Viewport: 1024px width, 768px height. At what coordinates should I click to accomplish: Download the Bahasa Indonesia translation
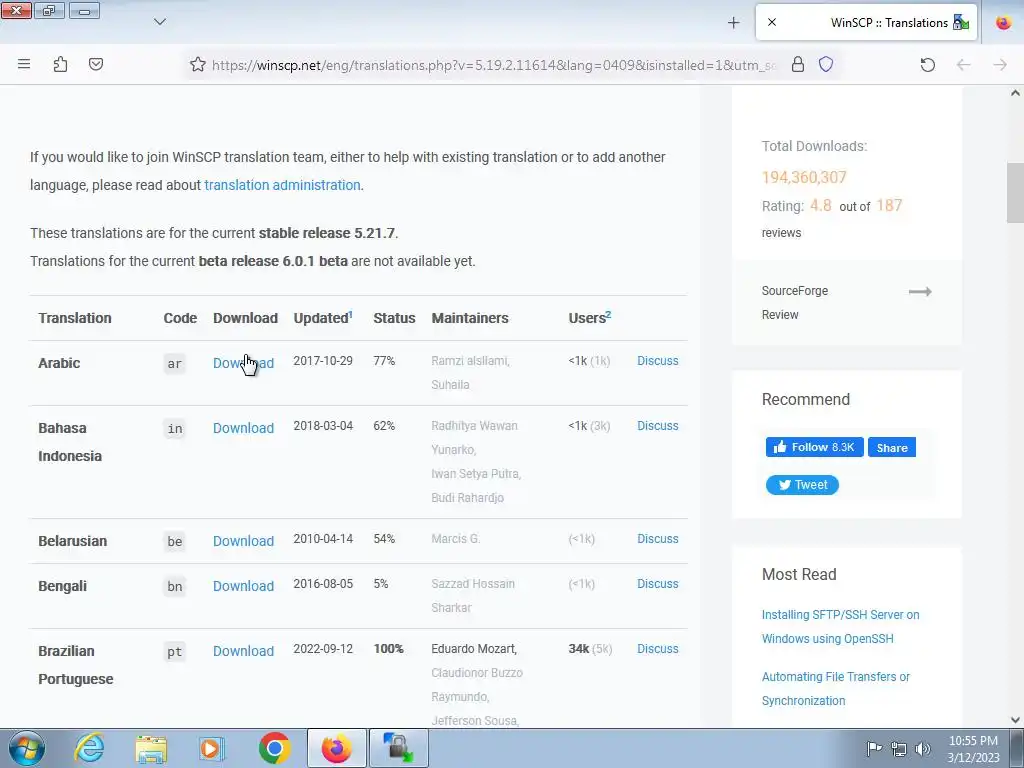243,428
